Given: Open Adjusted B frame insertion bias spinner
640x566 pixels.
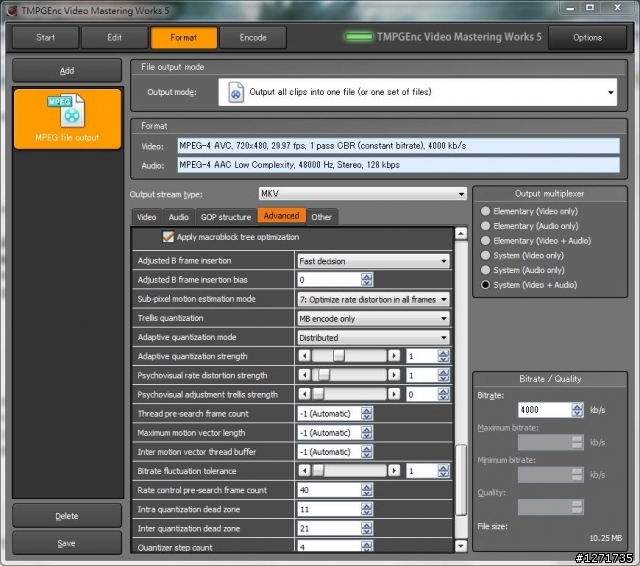Looking at the screenshot, I should click(367, 280).
